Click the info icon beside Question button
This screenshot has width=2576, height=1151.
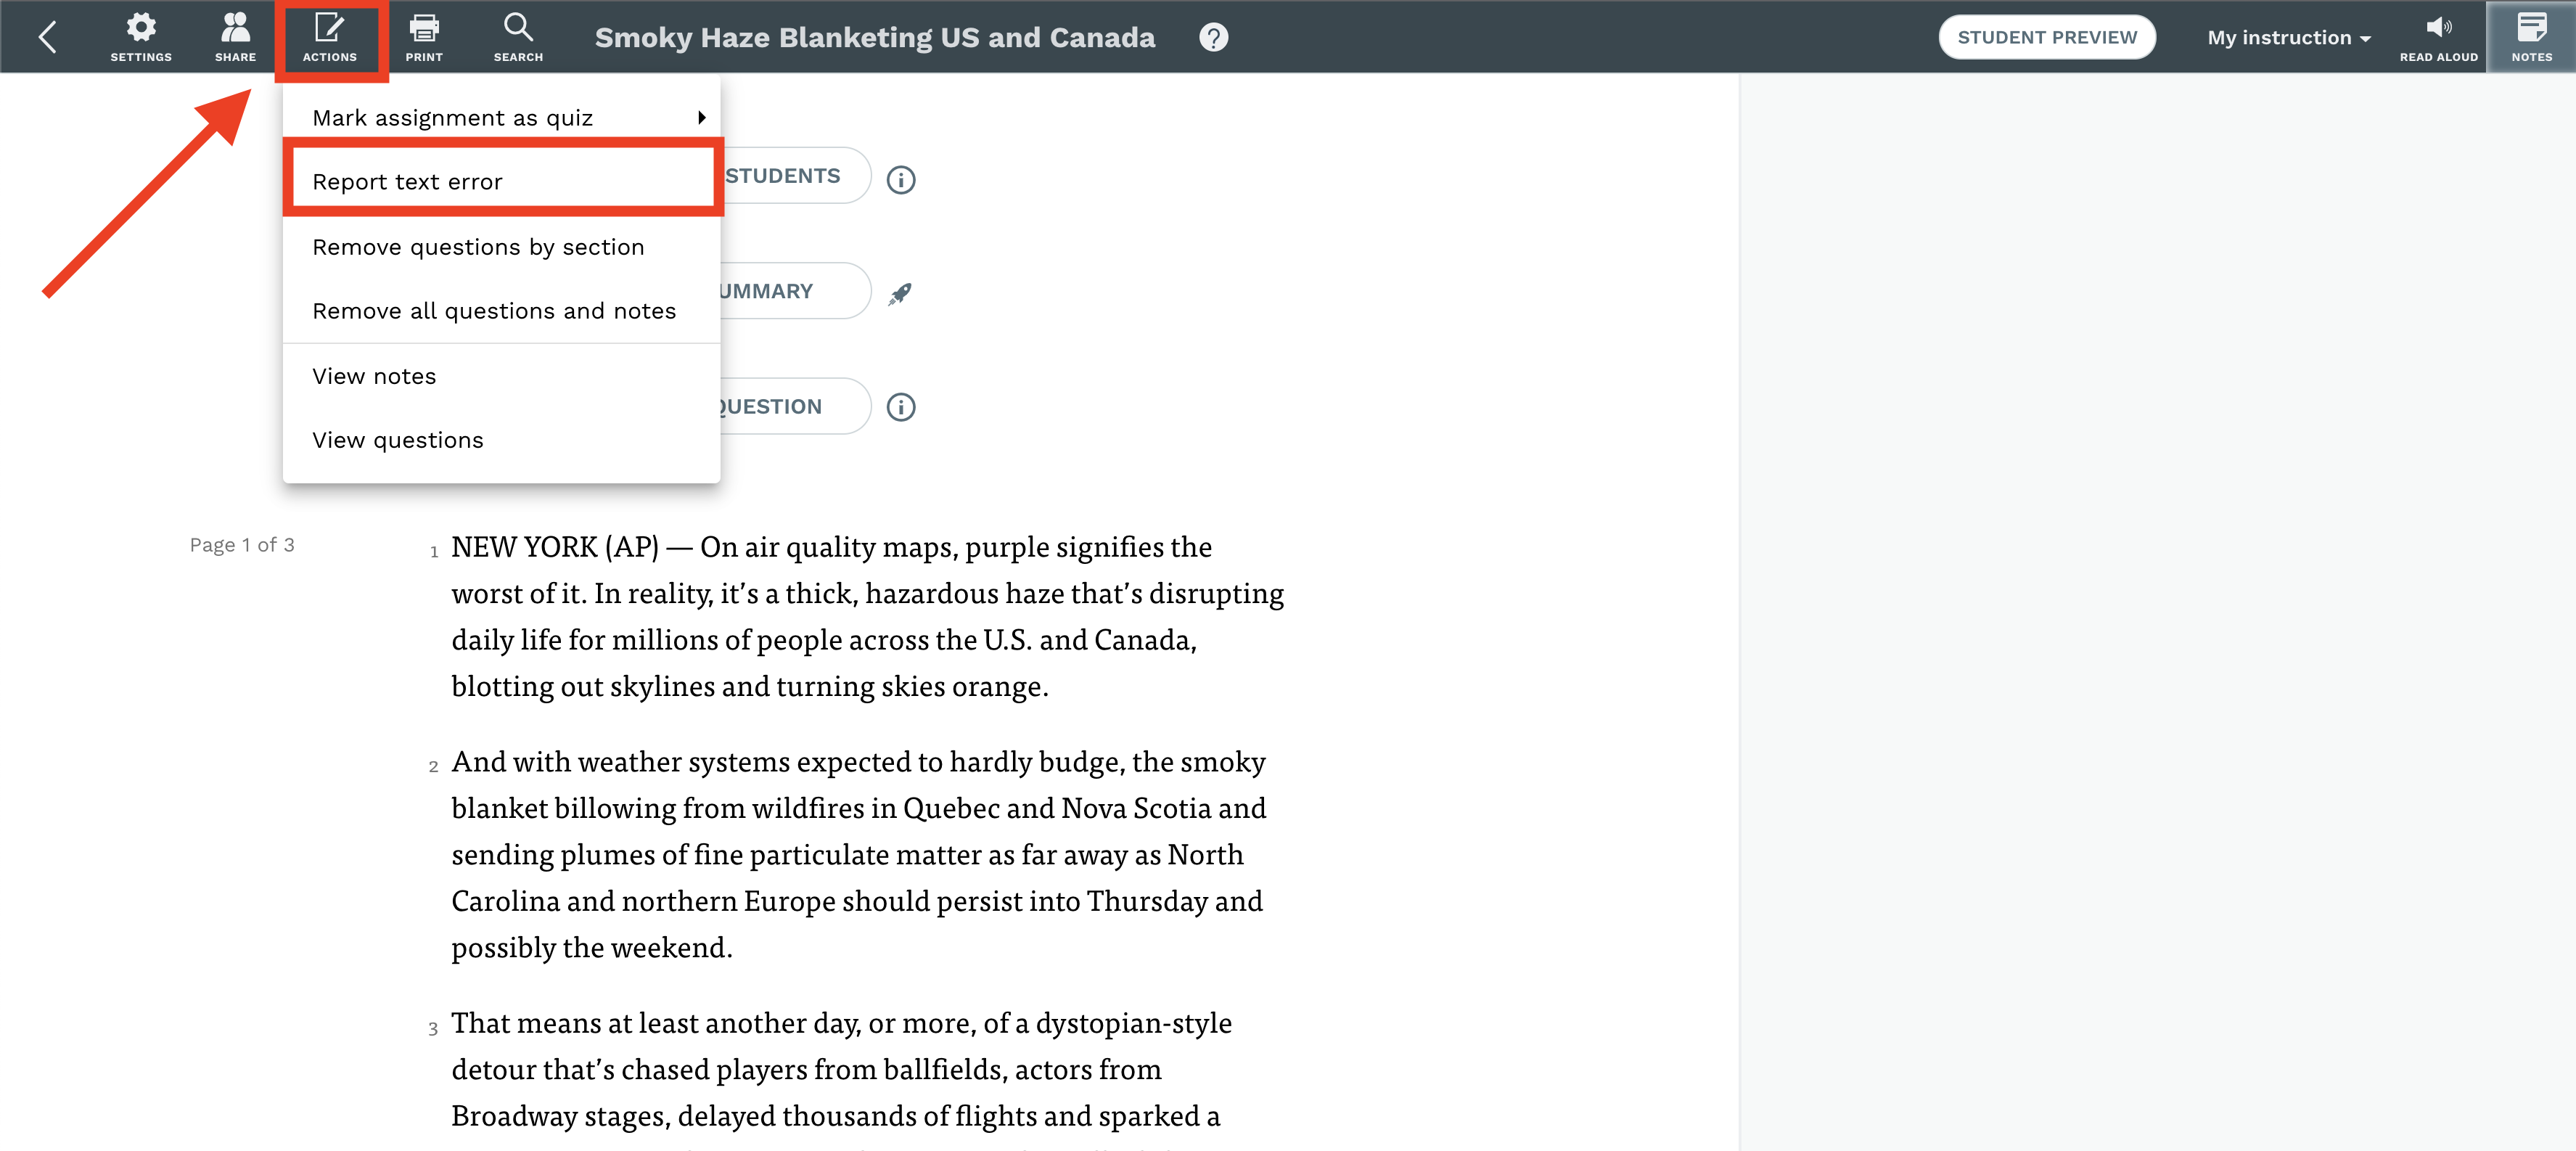(900, 407)
